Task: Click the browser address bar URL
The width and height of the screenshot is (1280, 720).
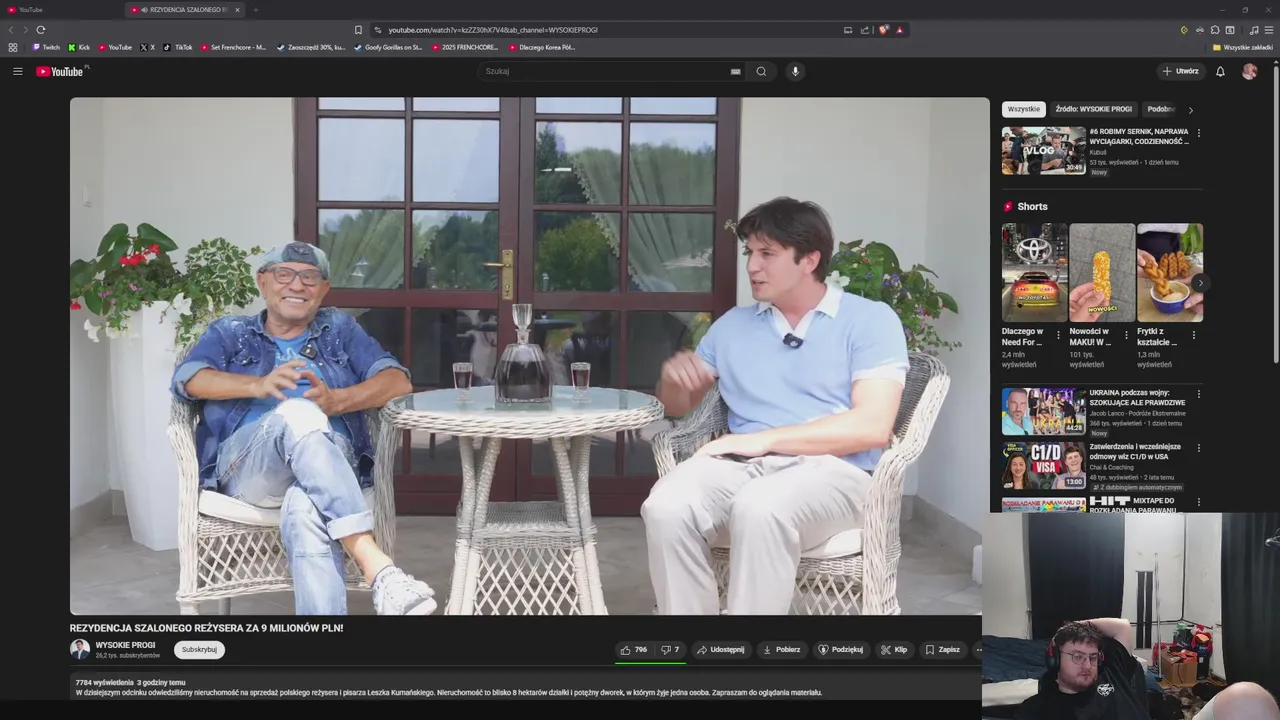Action: click(493, 30)
